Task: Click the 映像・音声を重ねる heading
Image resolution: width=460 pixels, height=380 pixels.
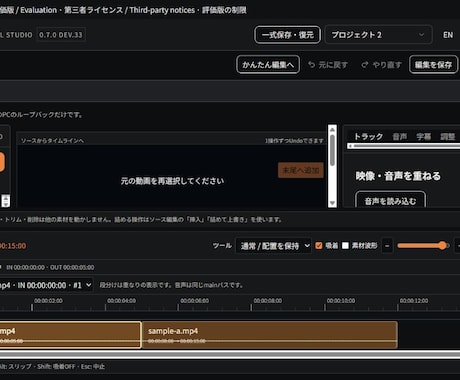Action: [x=398, y=176]
